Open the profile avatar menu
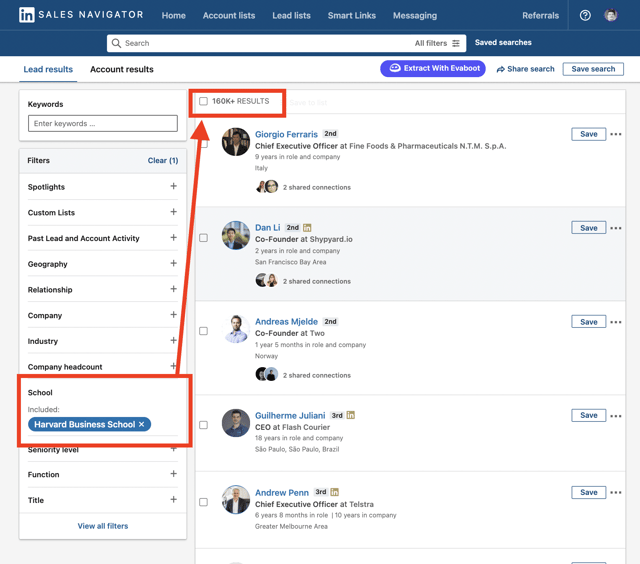Screen dimensions: 640x564 pyautogui.click(x=611, y=16)
